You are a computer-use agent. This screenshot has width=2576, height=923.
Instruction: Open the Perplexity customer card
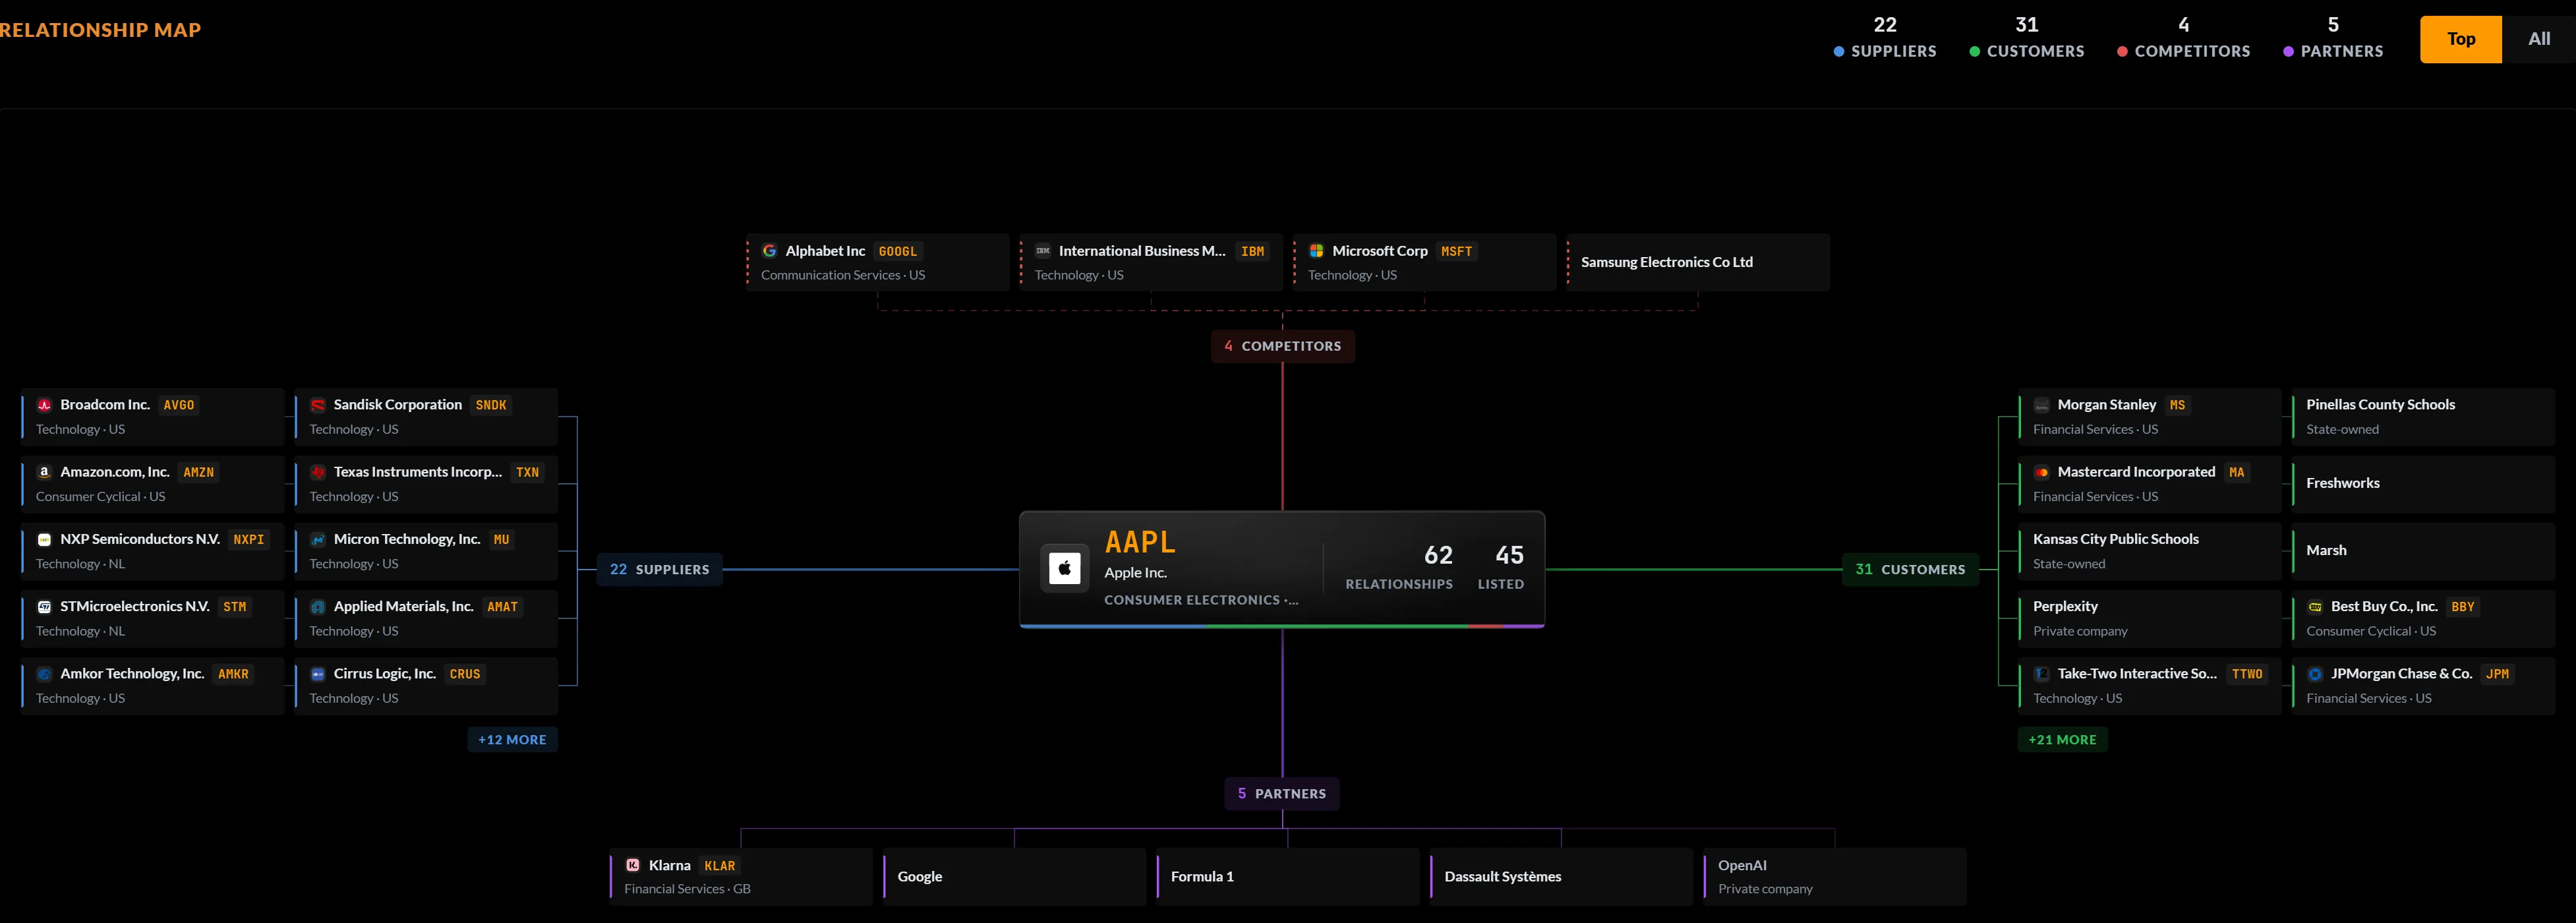coord(2149,618)
